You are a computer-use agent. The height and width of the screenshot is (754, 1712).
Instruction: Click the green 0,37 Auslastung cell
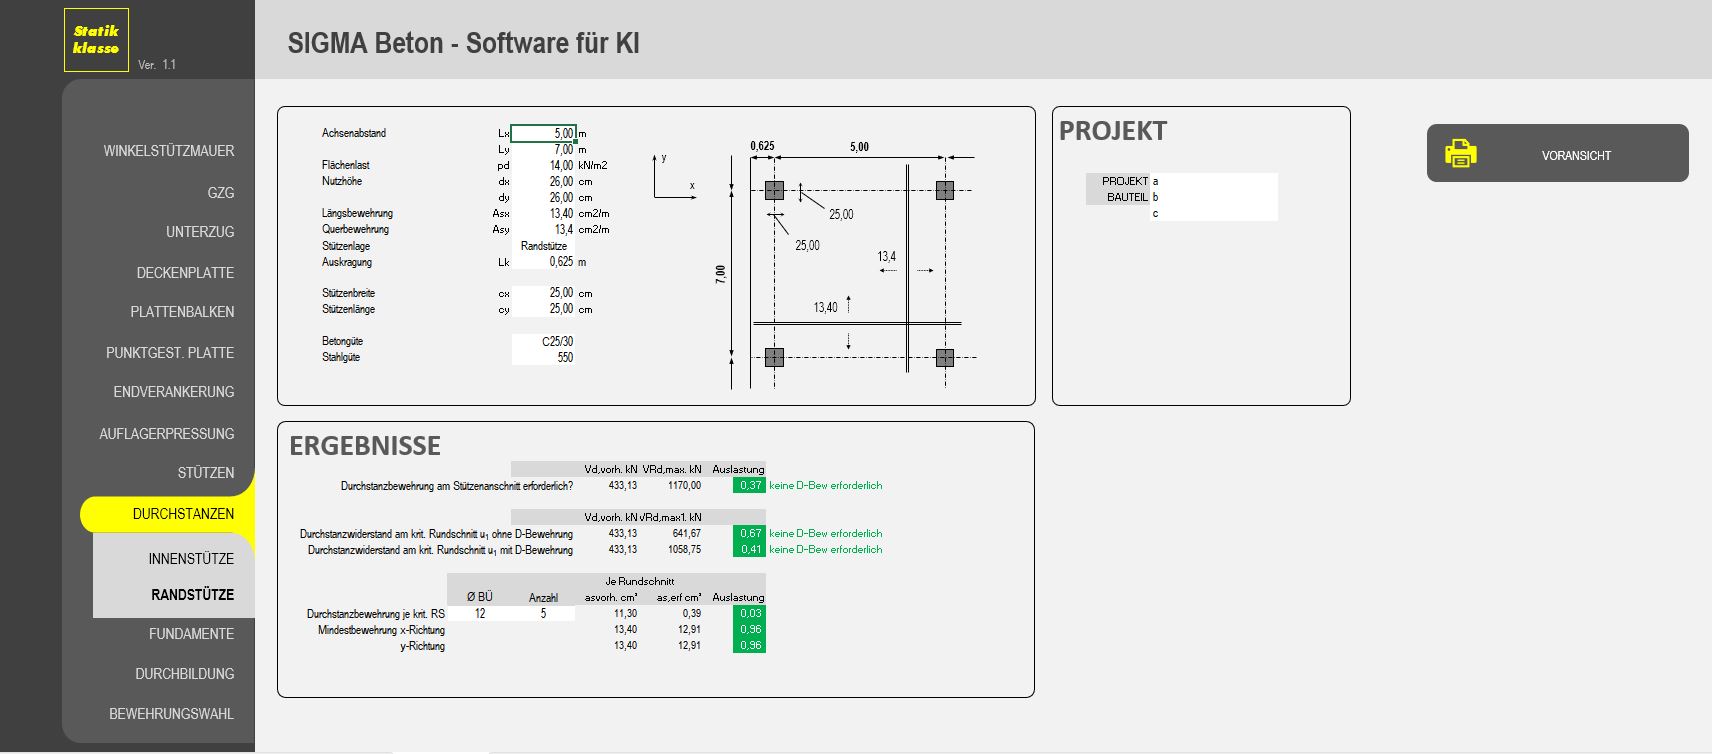tap(749, 486)
